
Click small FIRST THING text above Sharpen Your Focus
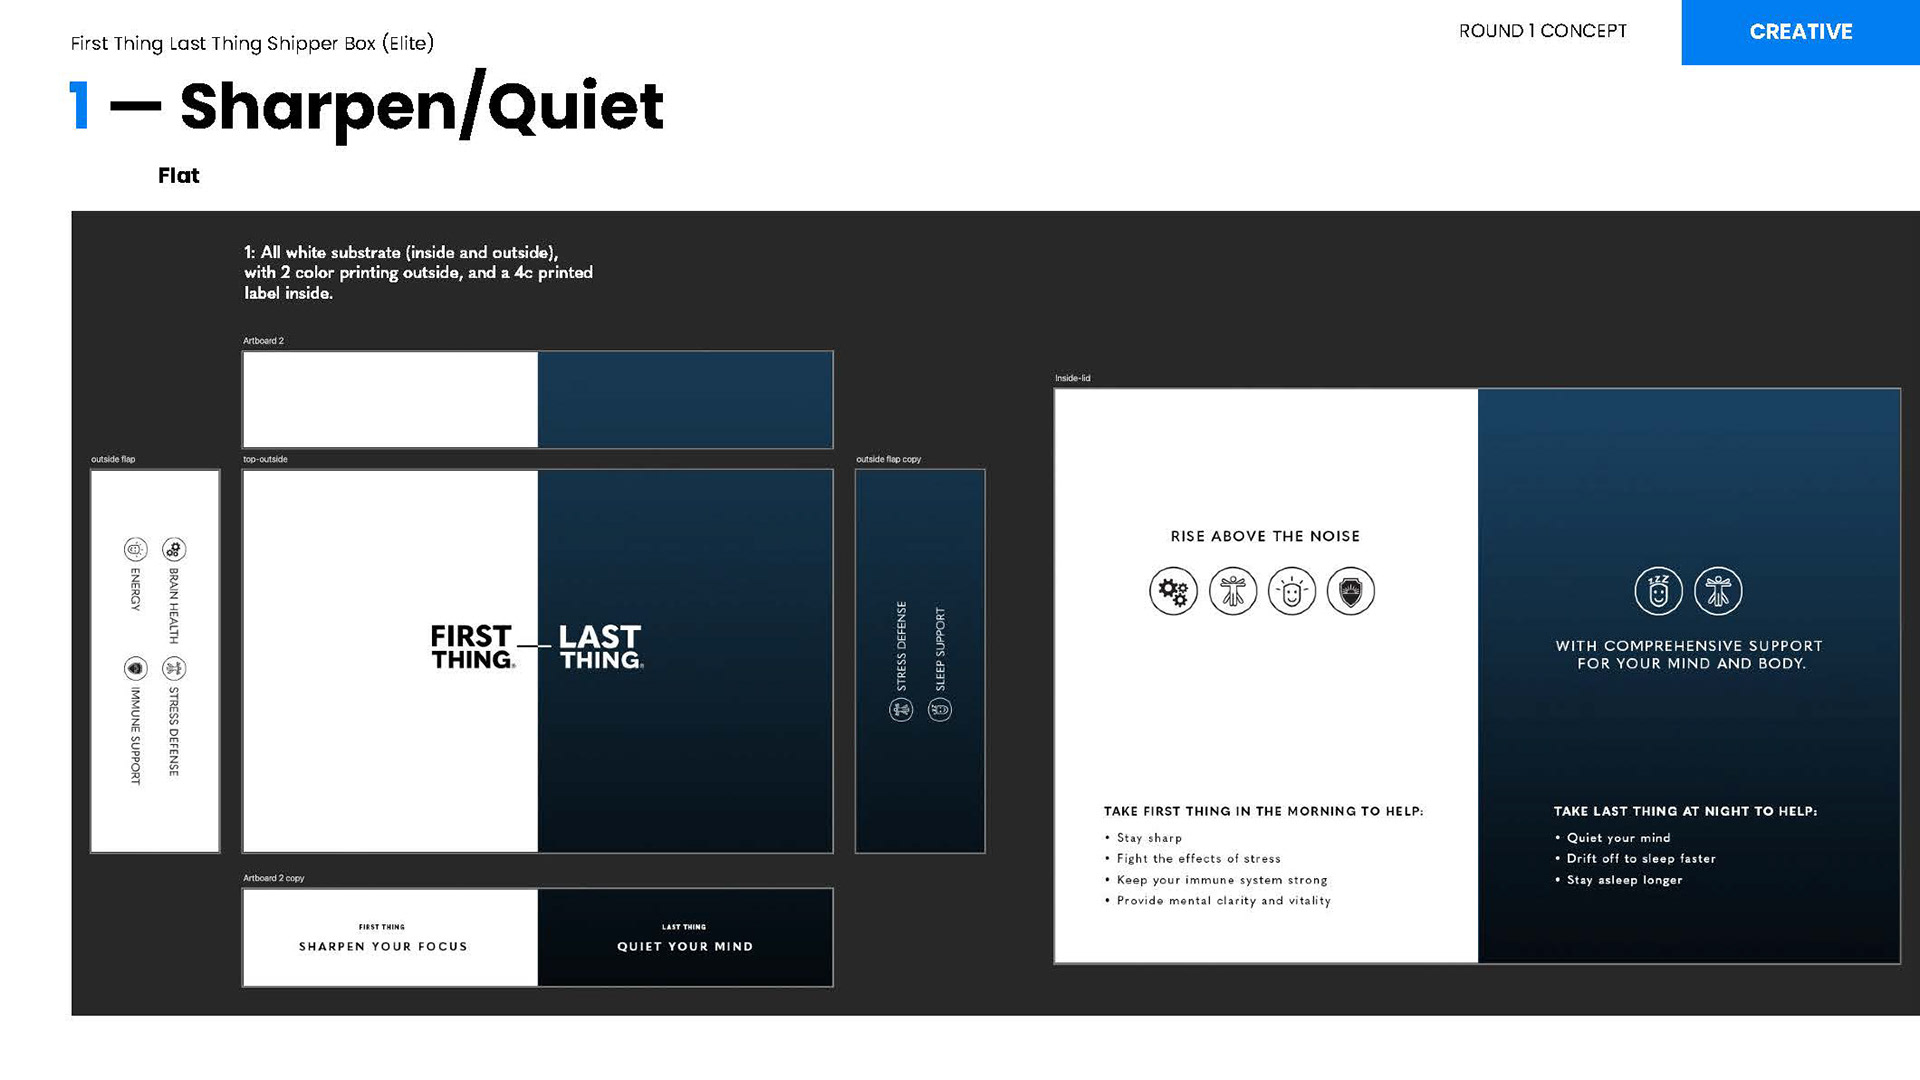[382, 927]
